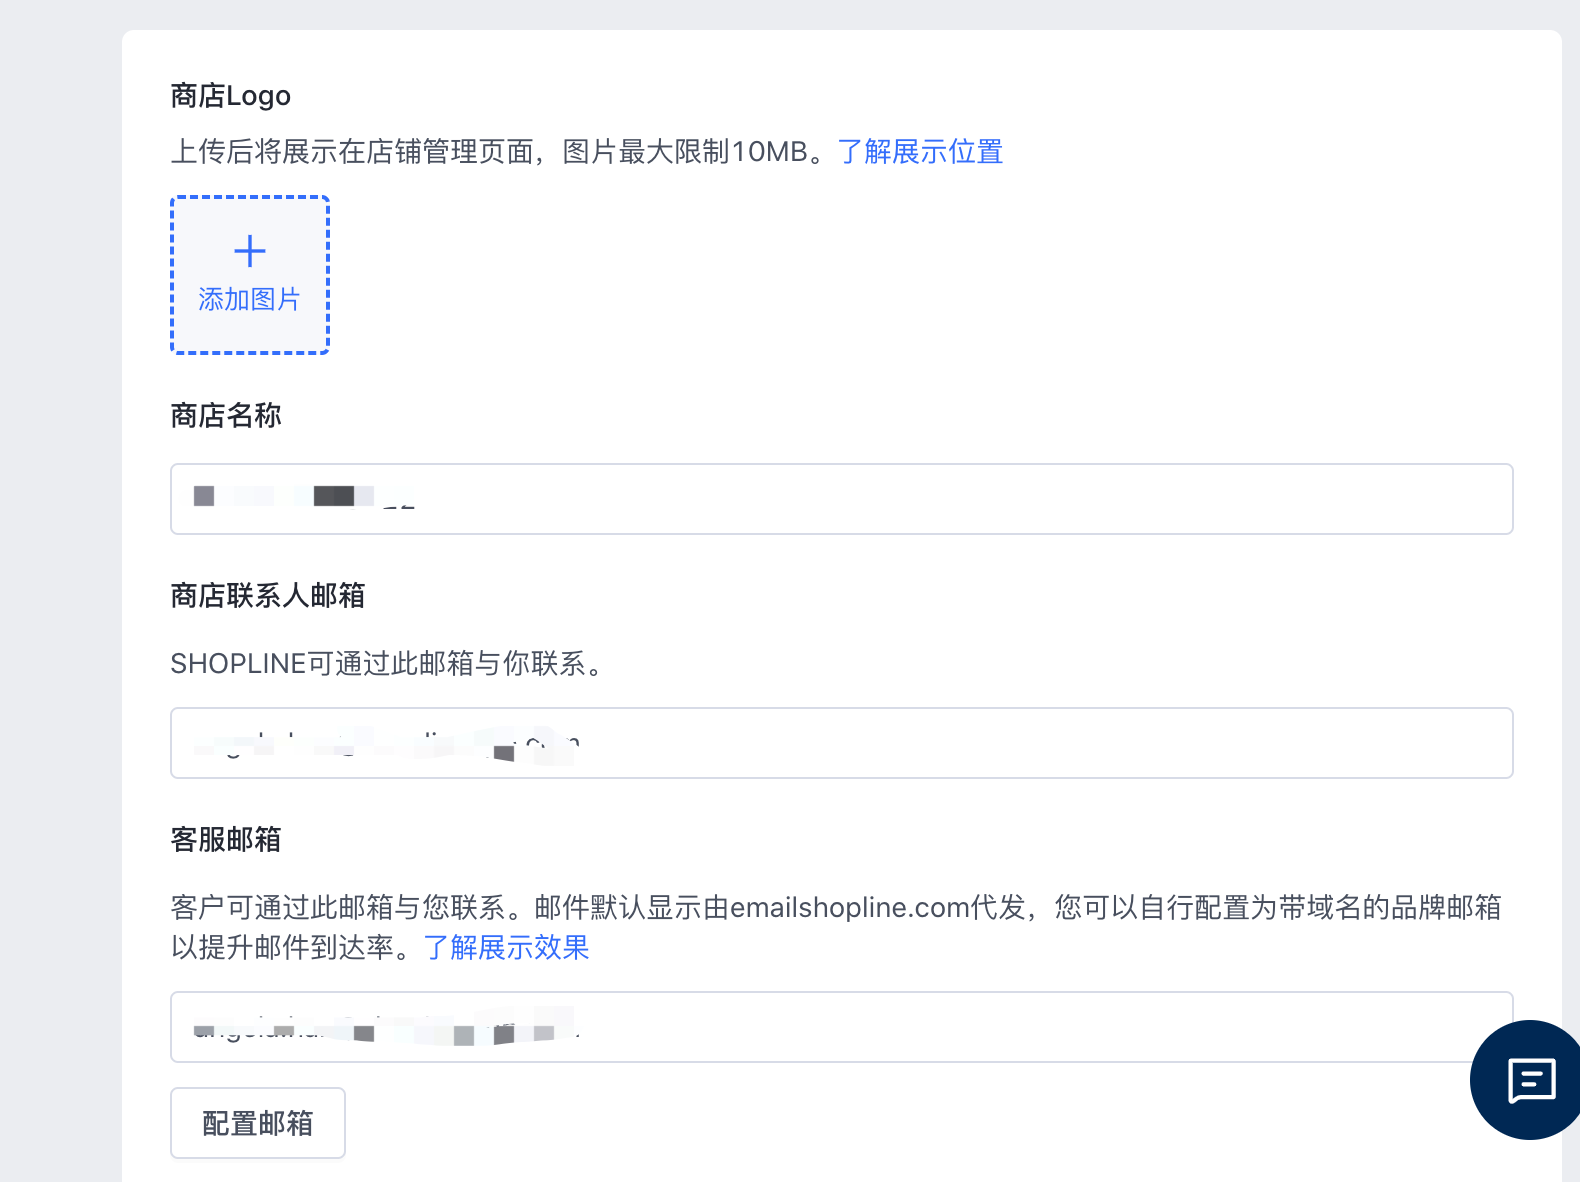Open the 了解展示位置 link
The width and height of the screenshot is (1580, 1182).
point(919,152)
